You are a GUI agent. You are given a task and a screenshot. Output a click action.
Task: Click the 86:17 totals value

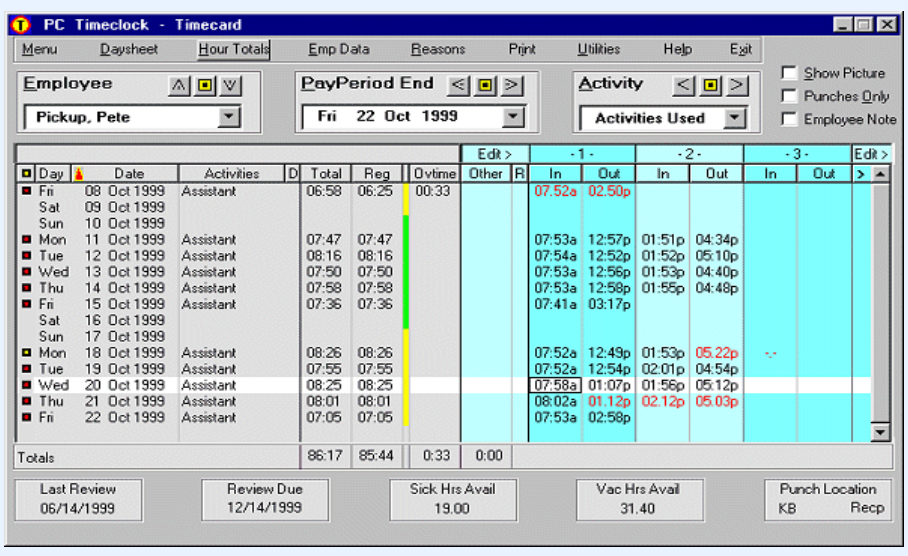coord(325,456)
